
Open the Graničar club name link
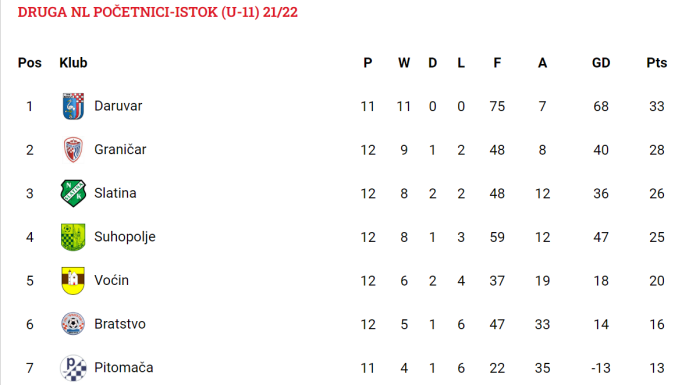[120, 150]
